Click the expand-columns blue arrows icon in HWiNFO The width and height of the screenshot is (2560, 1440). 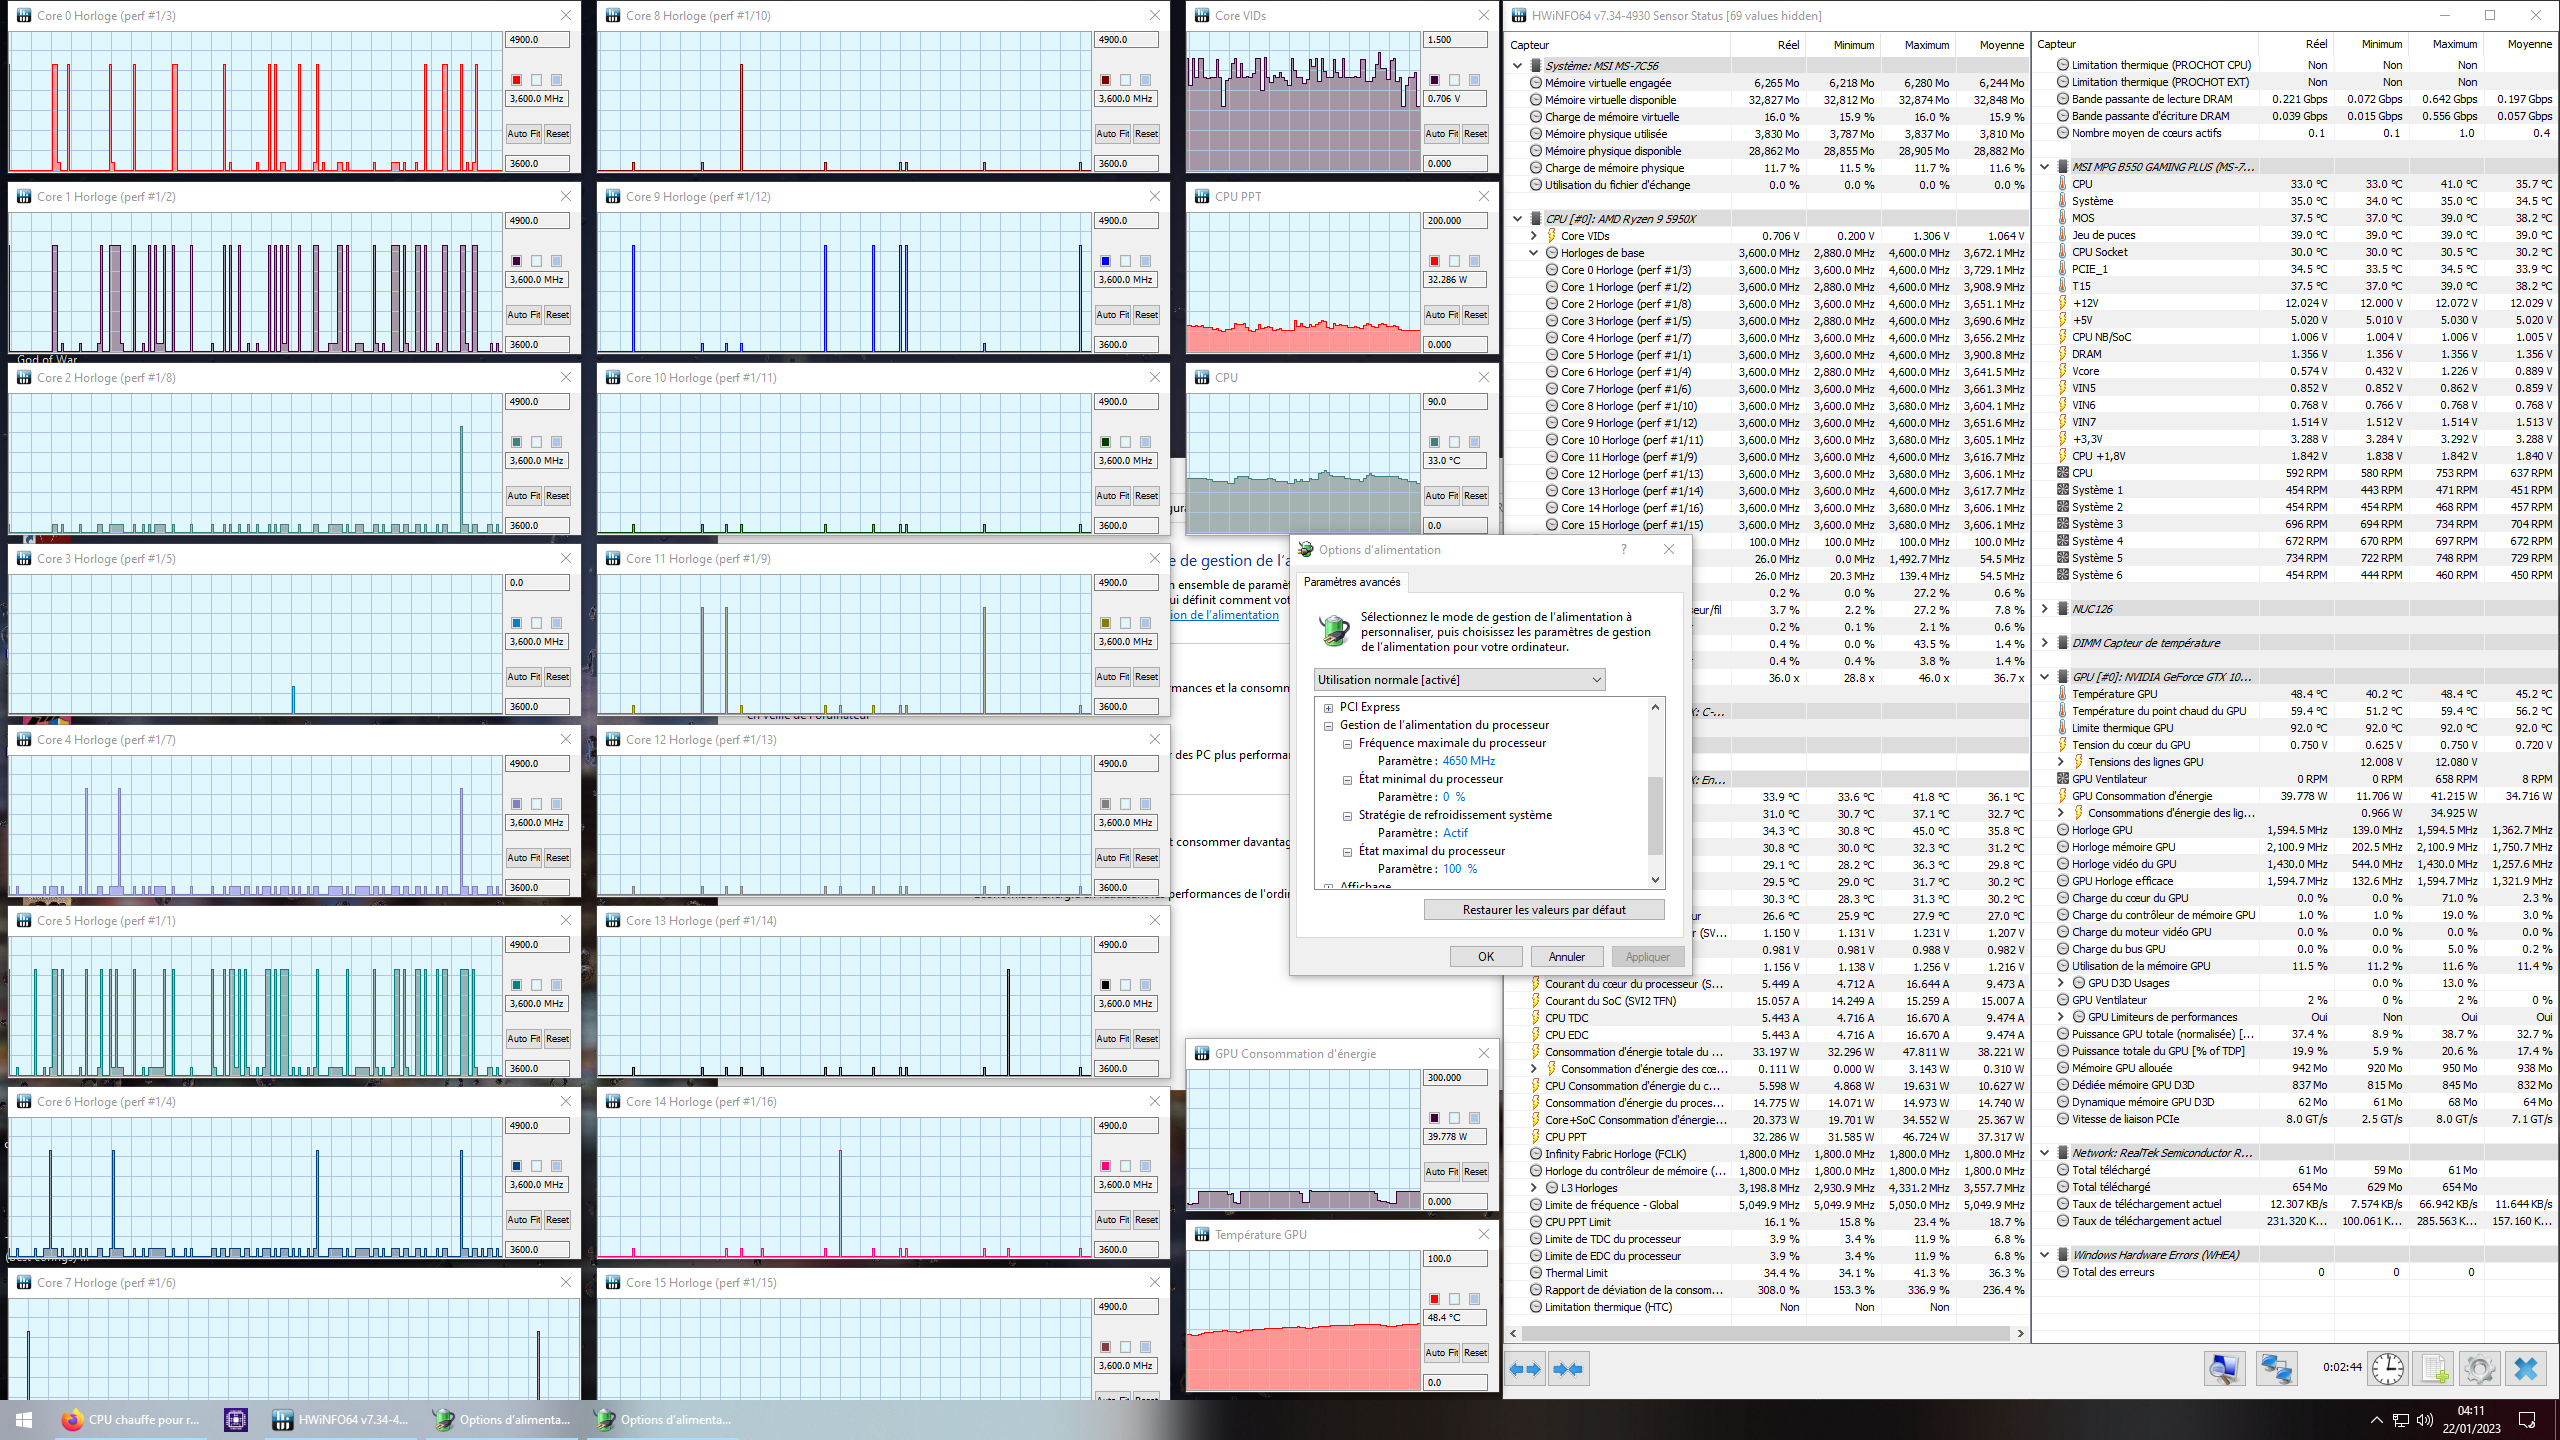(x=1525, y=1369)
